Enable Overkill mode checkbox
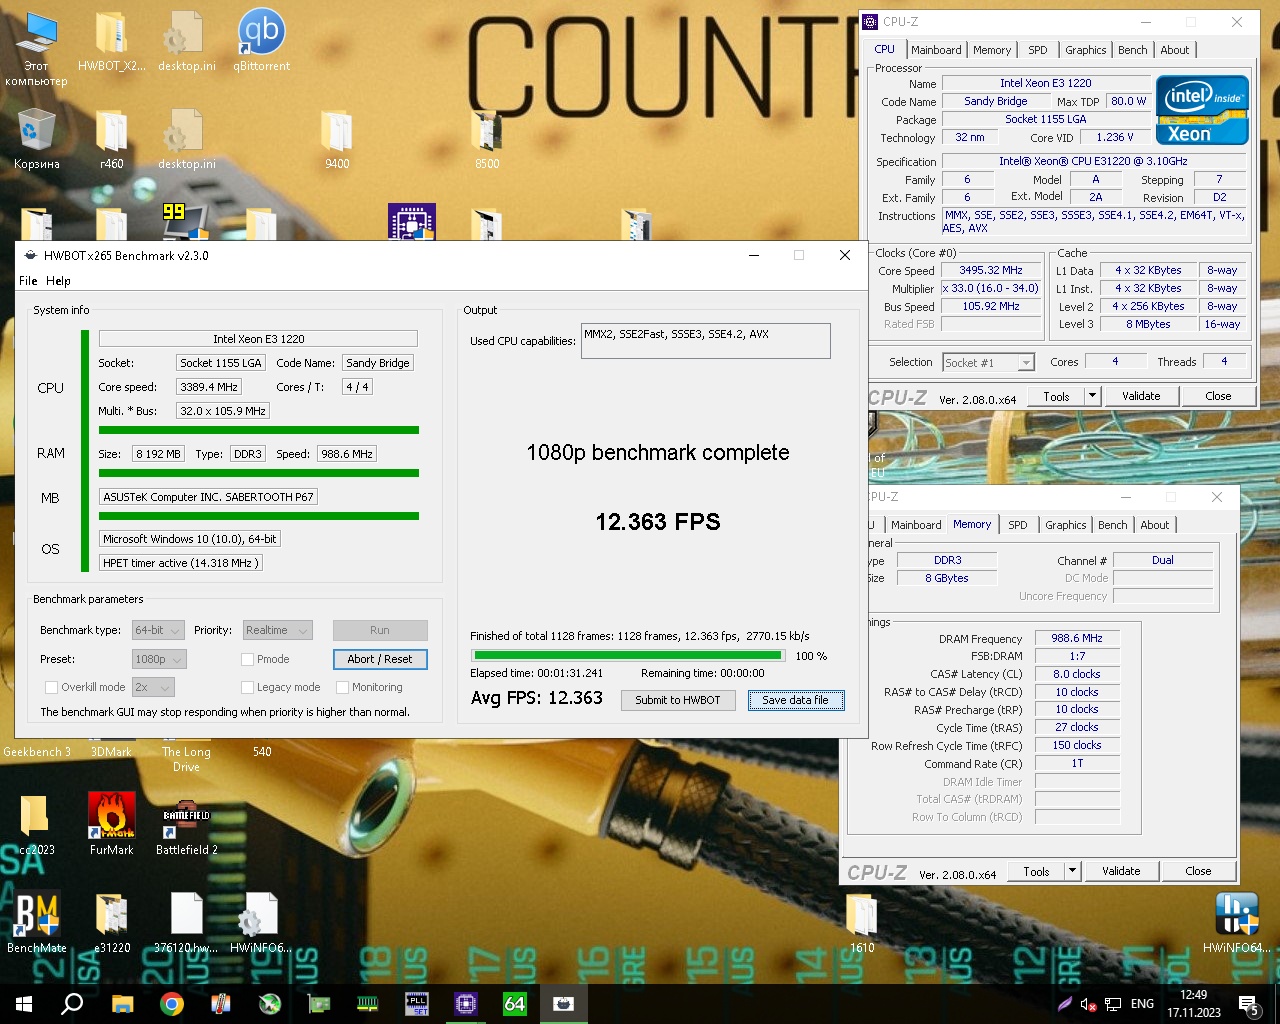Screen dimensions: 1280x1024 point(52,687)
